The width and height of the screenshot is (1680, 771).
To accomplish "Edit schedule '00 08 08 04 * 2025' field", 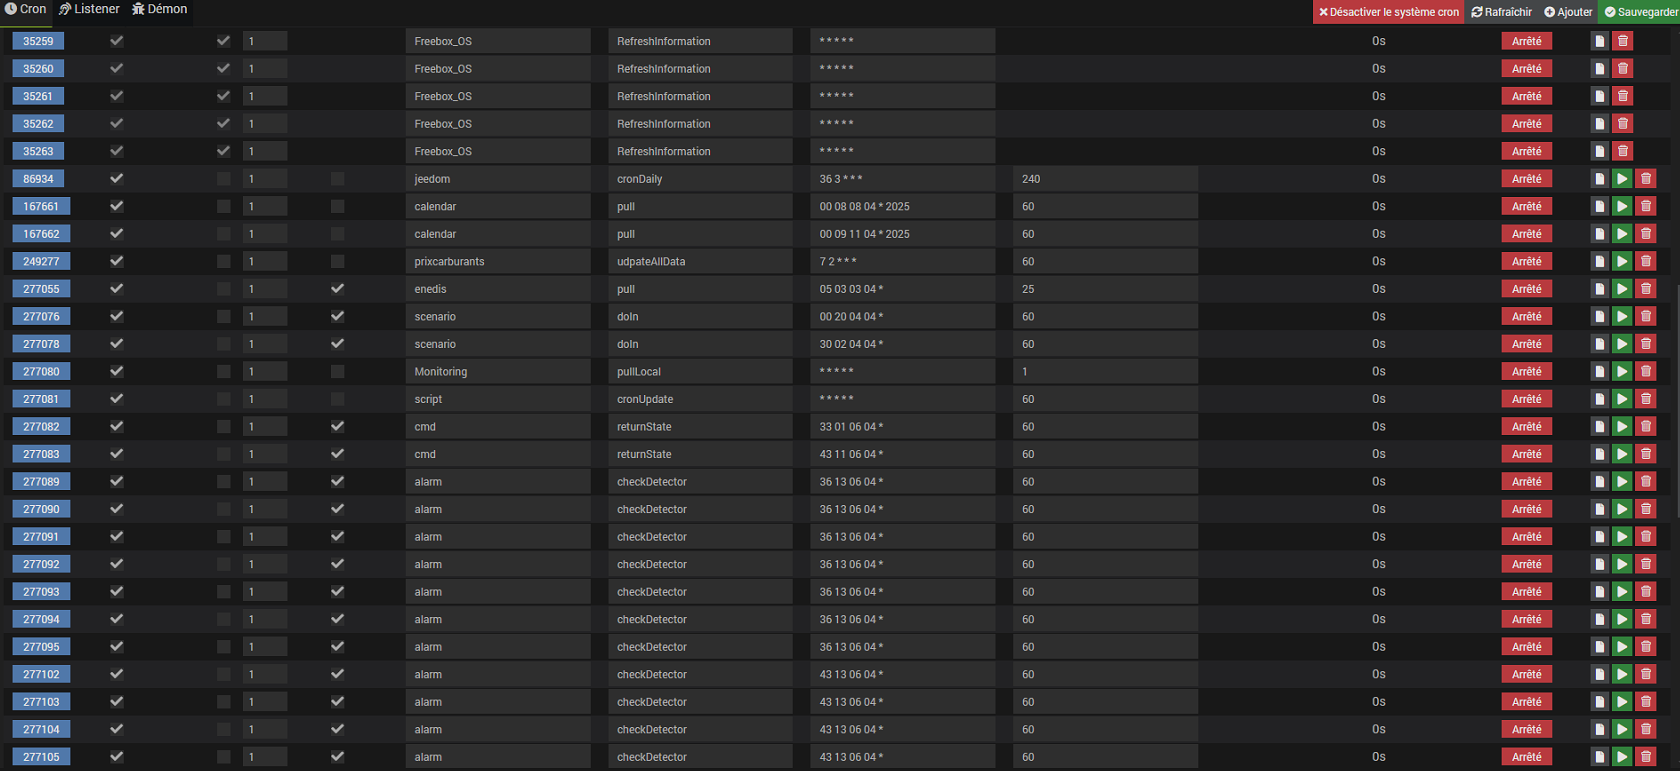I will tap(902, 206).
